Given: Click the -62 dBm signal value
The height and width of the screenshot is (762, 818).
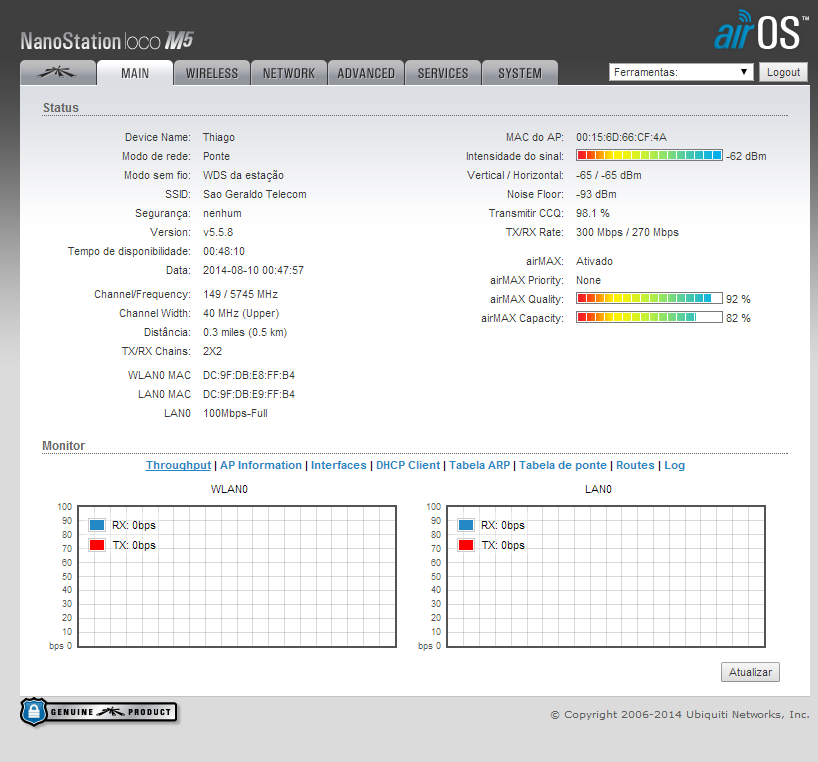Looking at the screenshot, I should (x=746, y=156).
